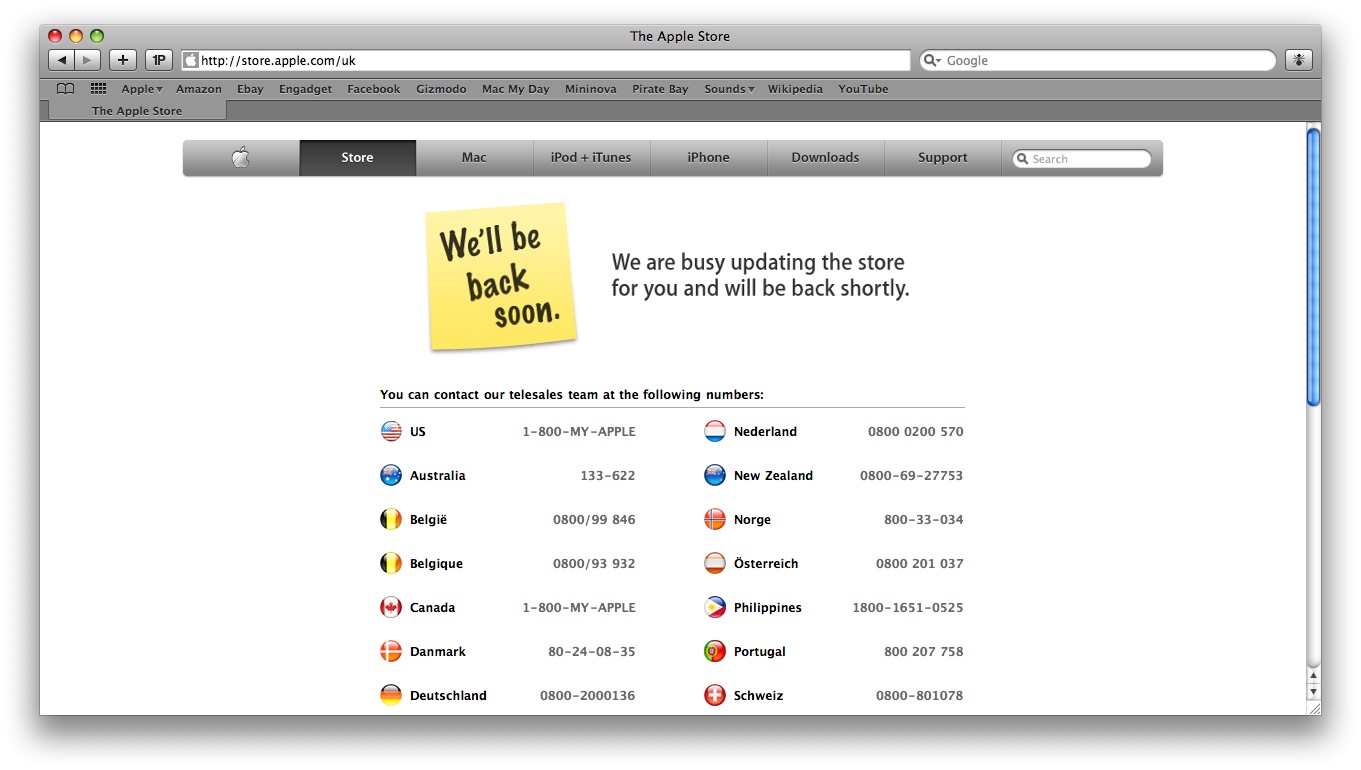Viewport: 1361px width, 770px height.
Task: Click Deutschland number 0800-2000136
Action: pyautogui.click(x=588, y=696)
